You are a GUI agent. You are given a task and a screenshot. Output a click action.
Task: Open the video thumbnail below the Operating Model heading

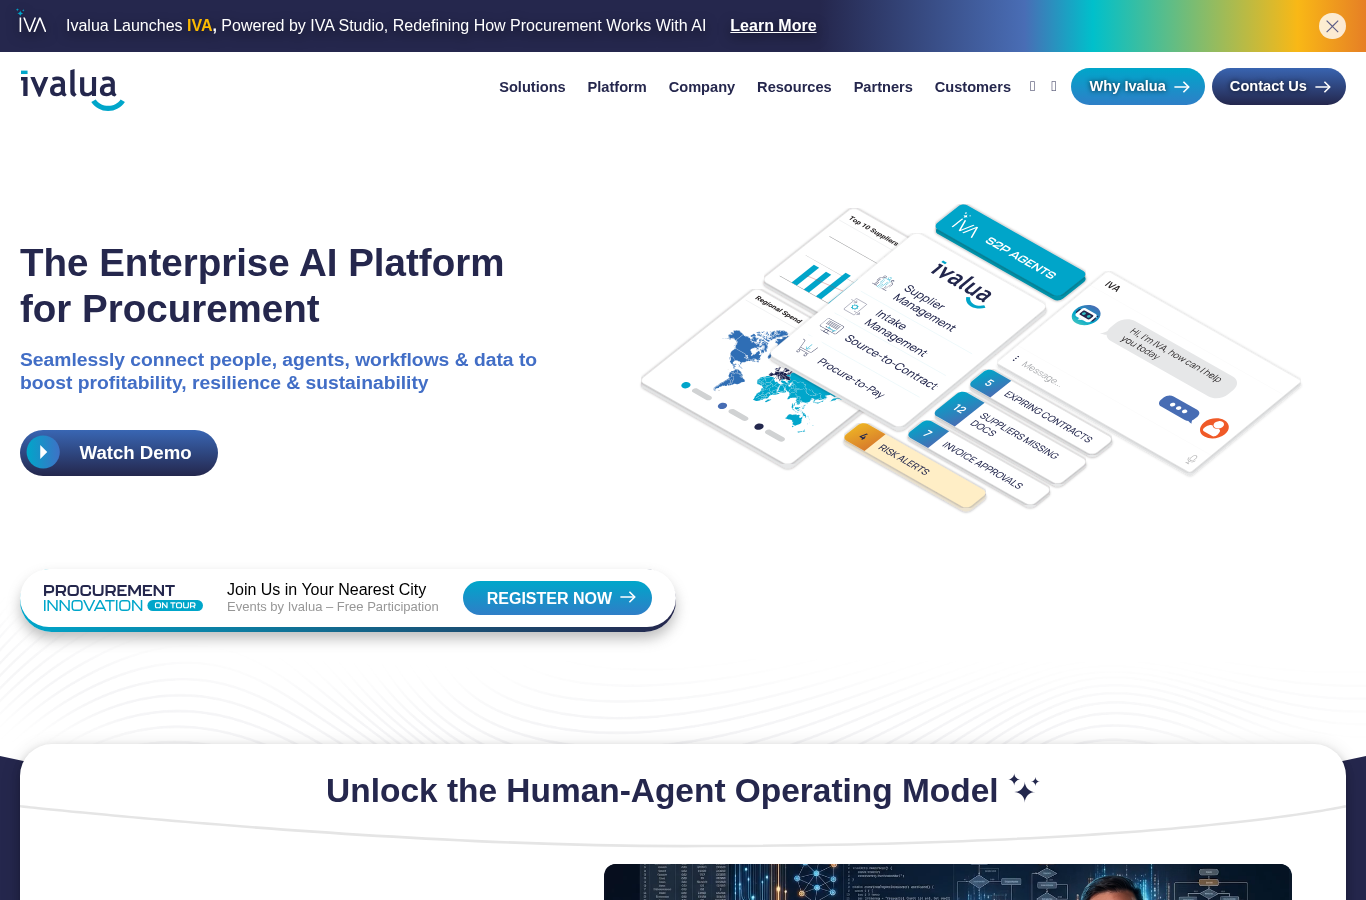pyautogui.click(x=948, y=882)
